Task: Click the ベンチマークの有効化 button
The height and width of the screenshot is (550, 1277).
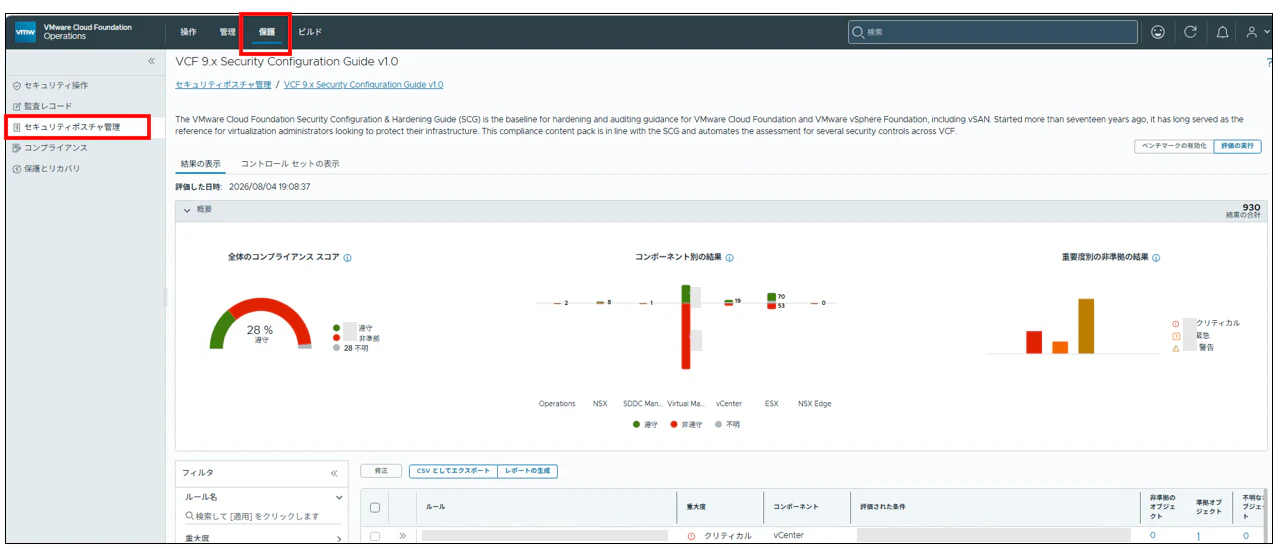Action: pyautogui.click(x=1174, y=146)
